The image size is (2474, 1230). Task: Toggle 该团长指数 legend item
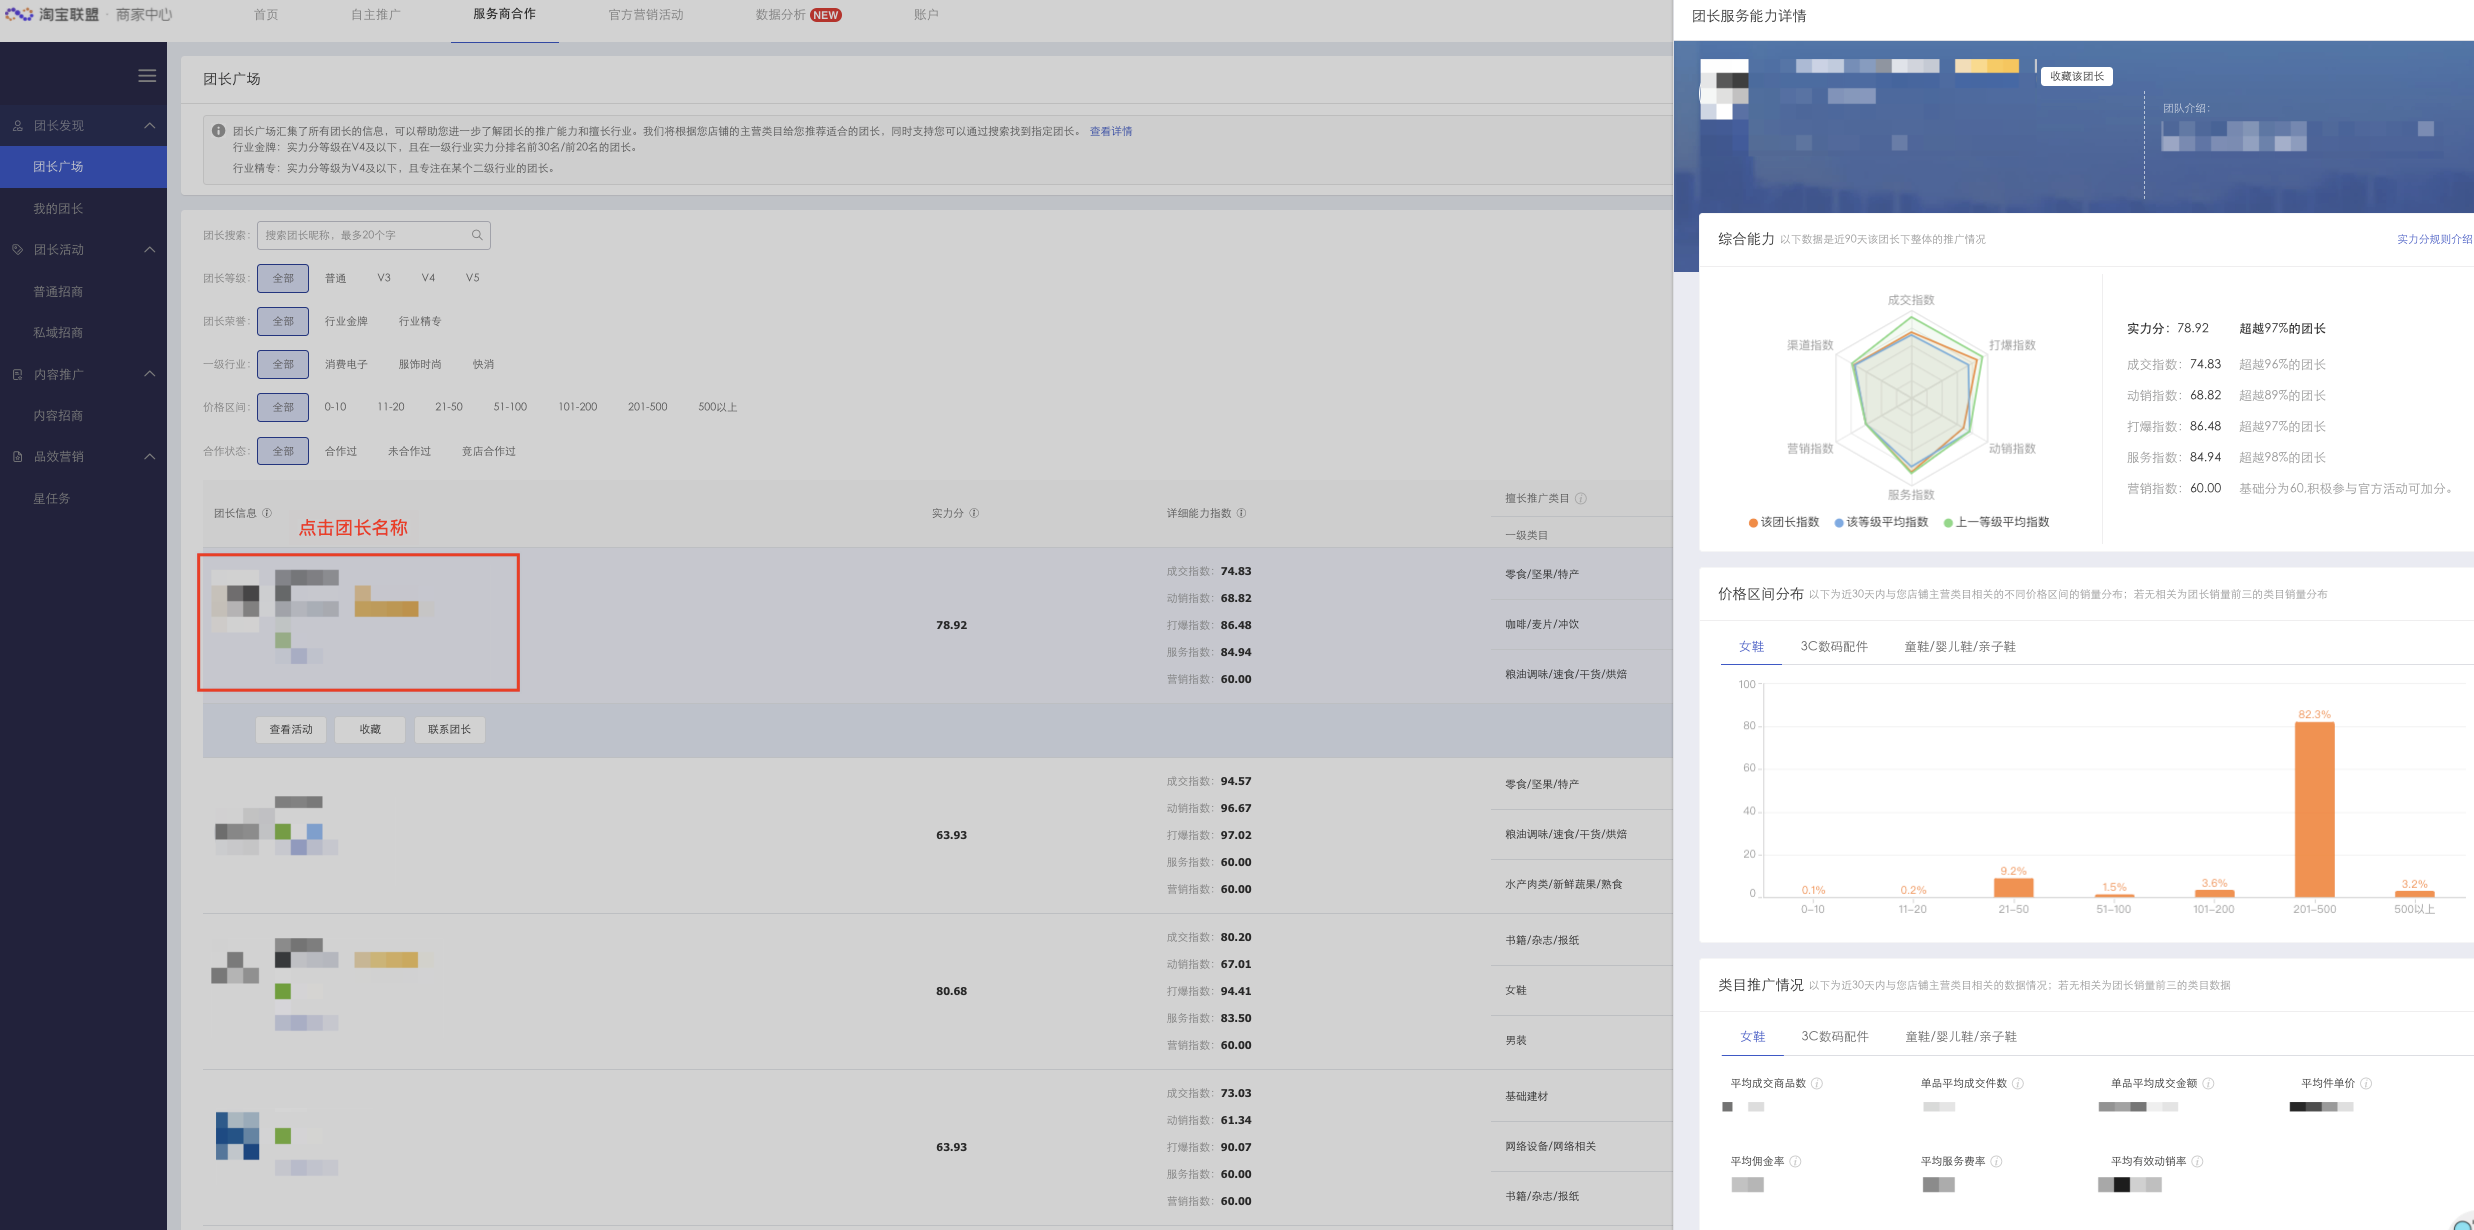coord(1784,522)
